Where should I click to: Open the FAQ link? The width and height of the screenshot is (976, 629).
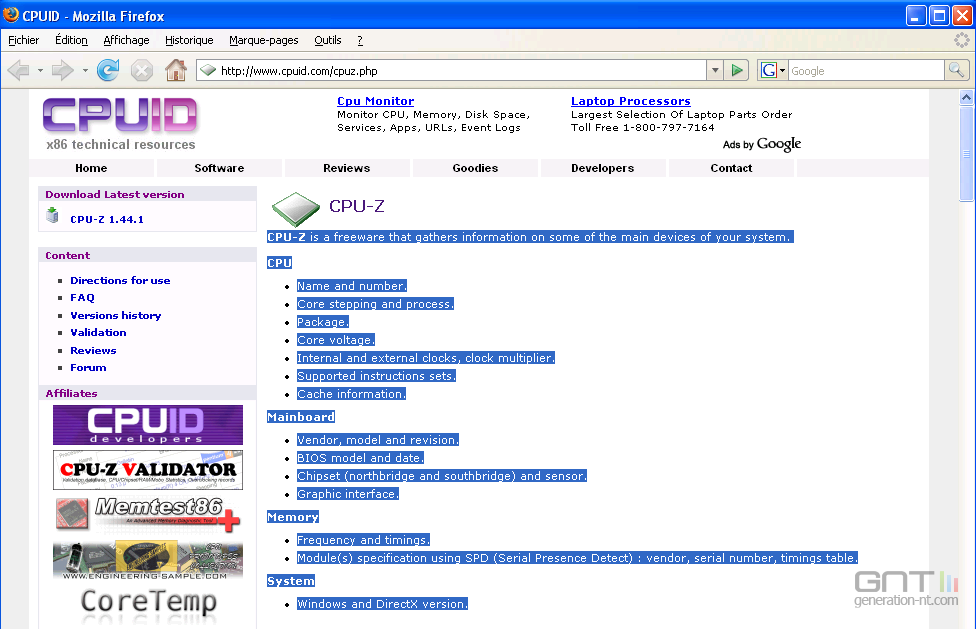pos(82,297)
